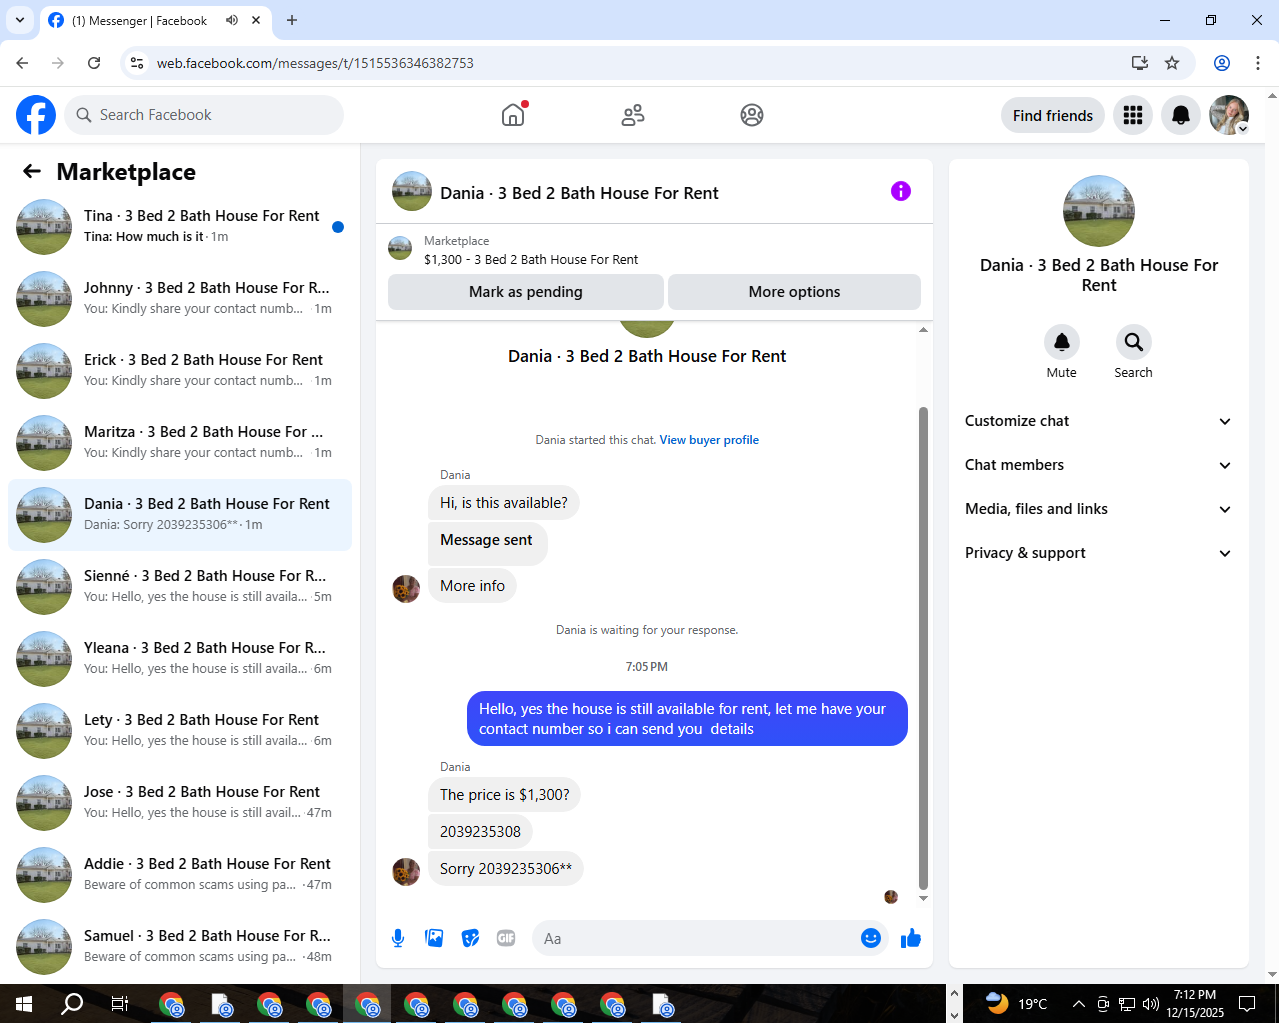
Task: Open Jose's conversation
Action: (x=180, y=803)
